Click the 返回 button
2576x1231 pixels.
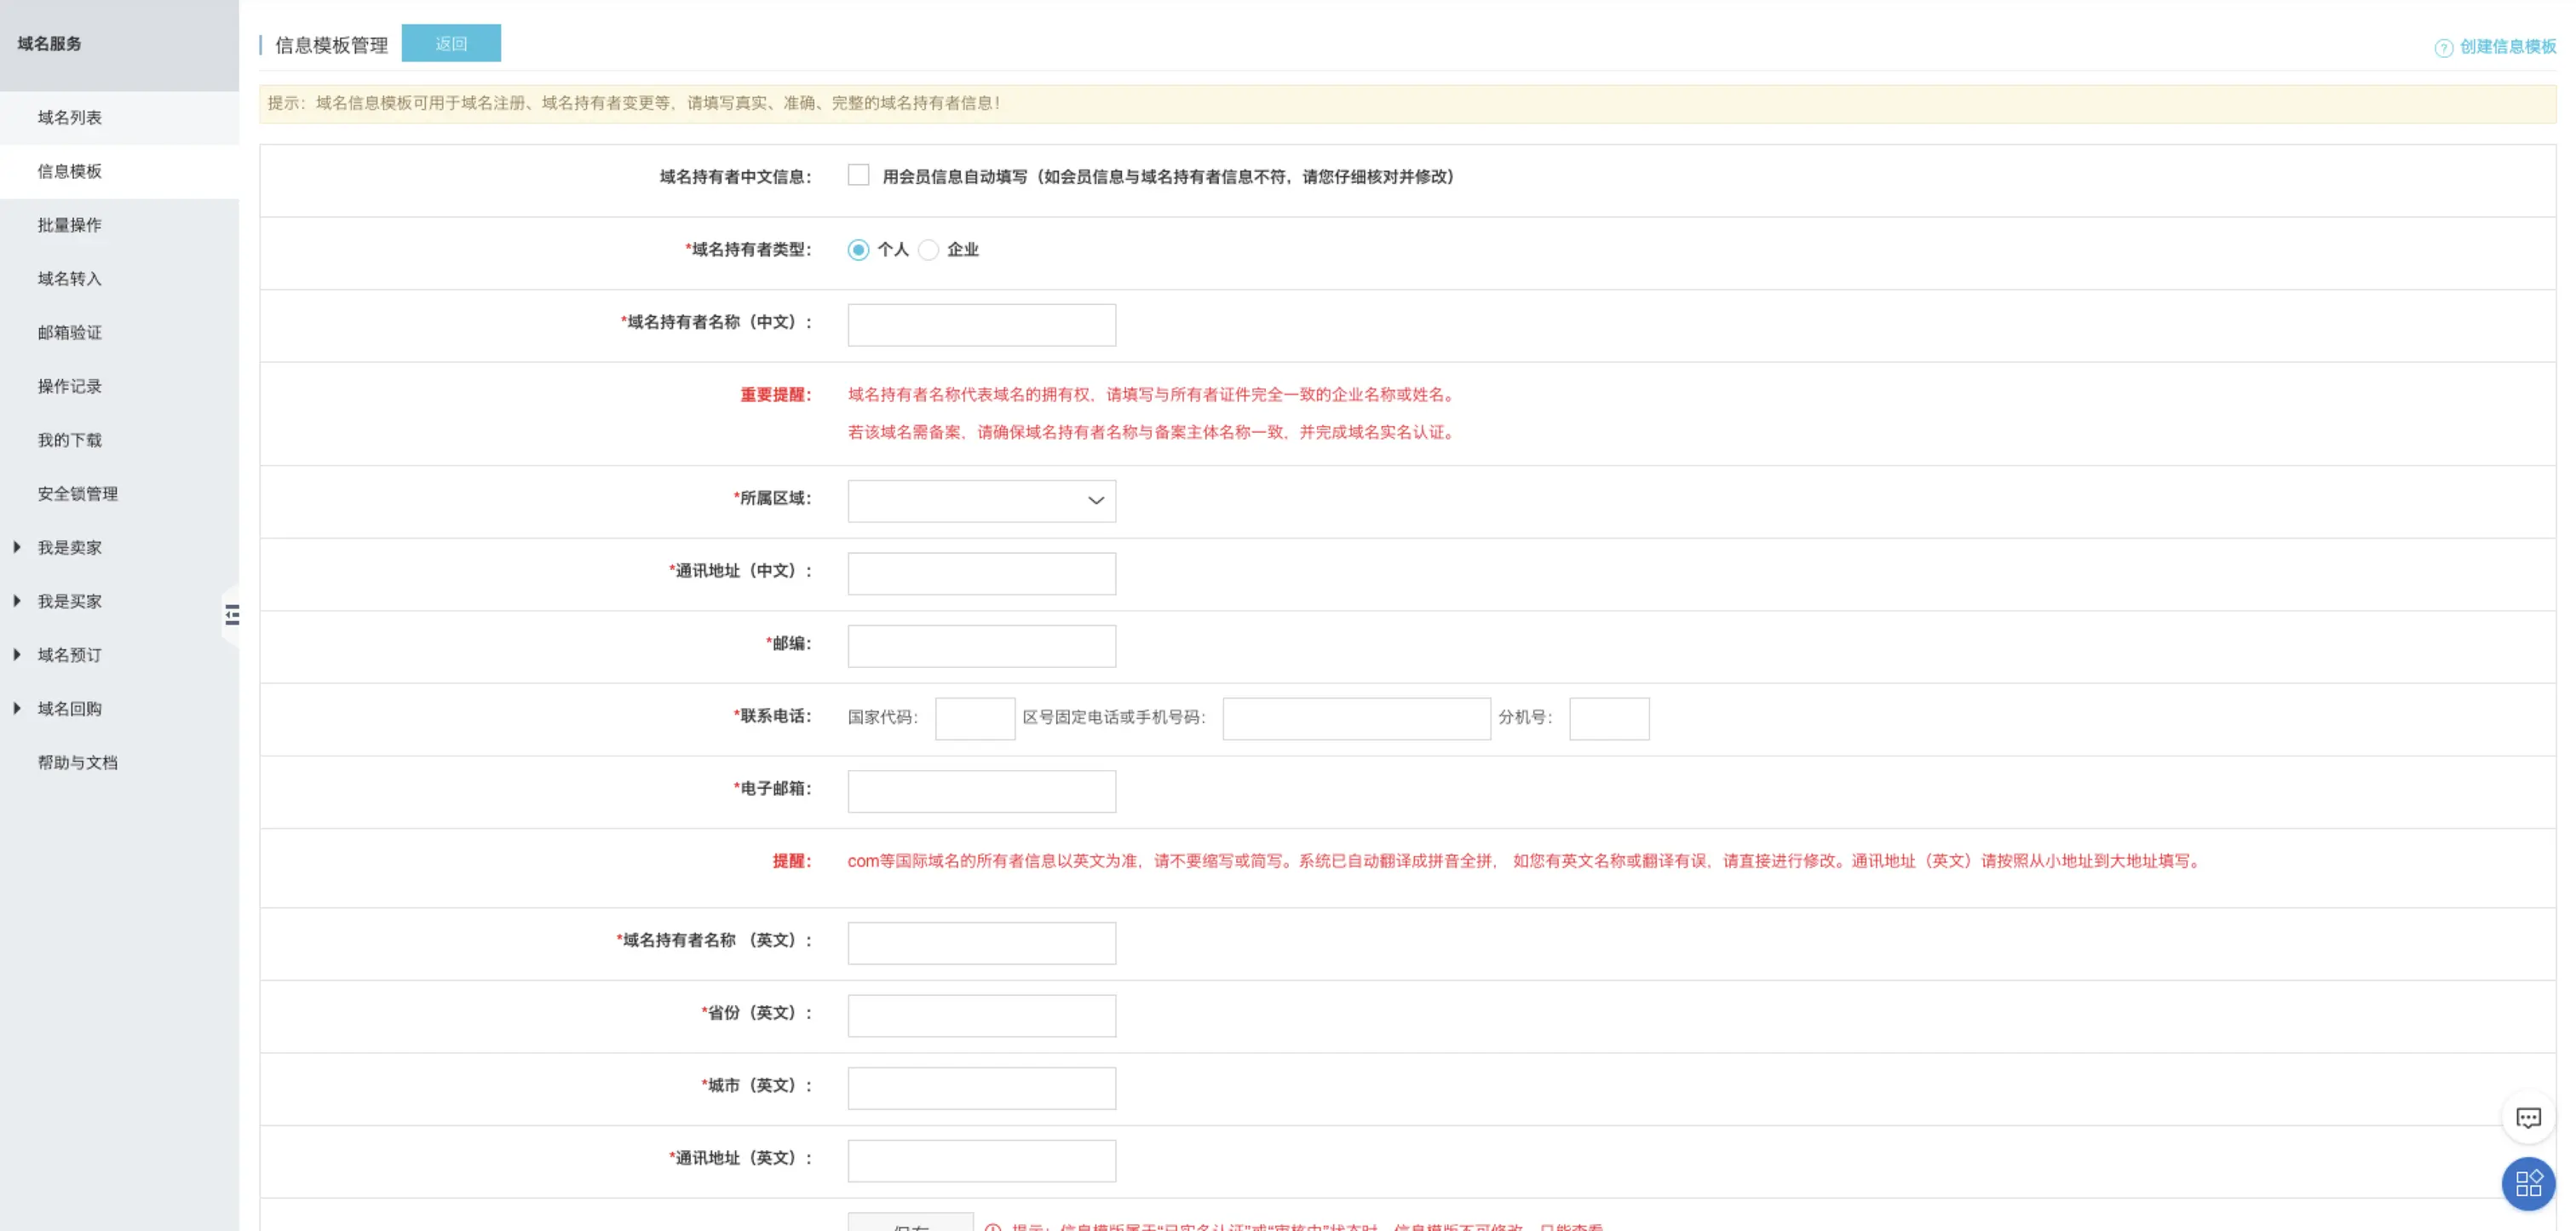tap(451, 44)
